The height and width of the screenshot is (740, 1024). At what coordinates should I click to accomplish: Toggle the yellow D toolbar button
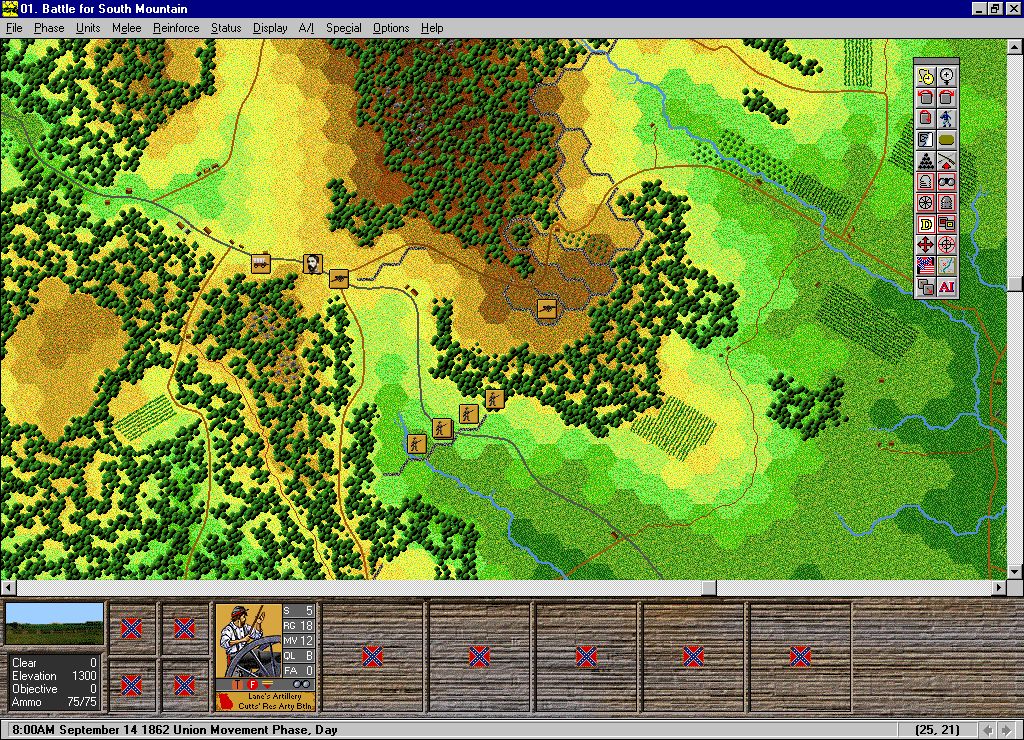[x=925, y=224]
